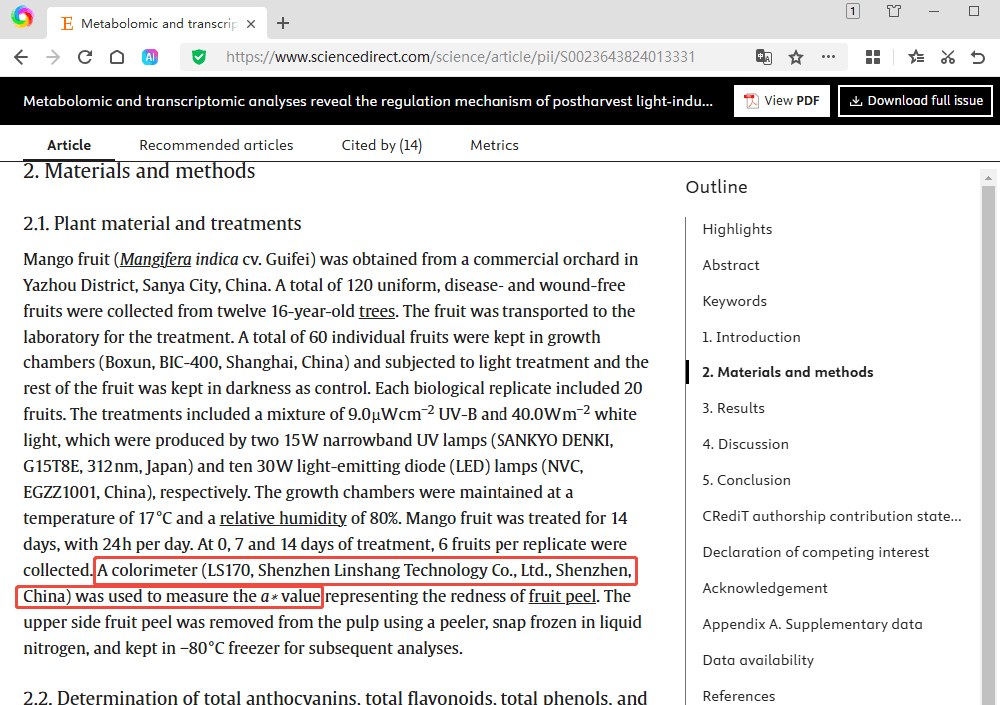Jump to Acknowledgement in outline
This screenshot has width=1000, height=705.
pyautogui.click(x=765, y=588)
